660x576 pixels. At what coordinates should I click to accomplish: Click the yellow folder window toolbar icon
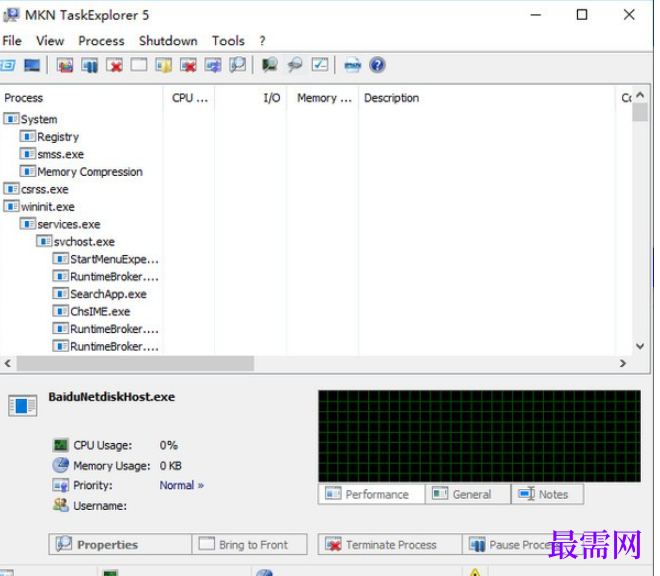(x=164, y=65)
